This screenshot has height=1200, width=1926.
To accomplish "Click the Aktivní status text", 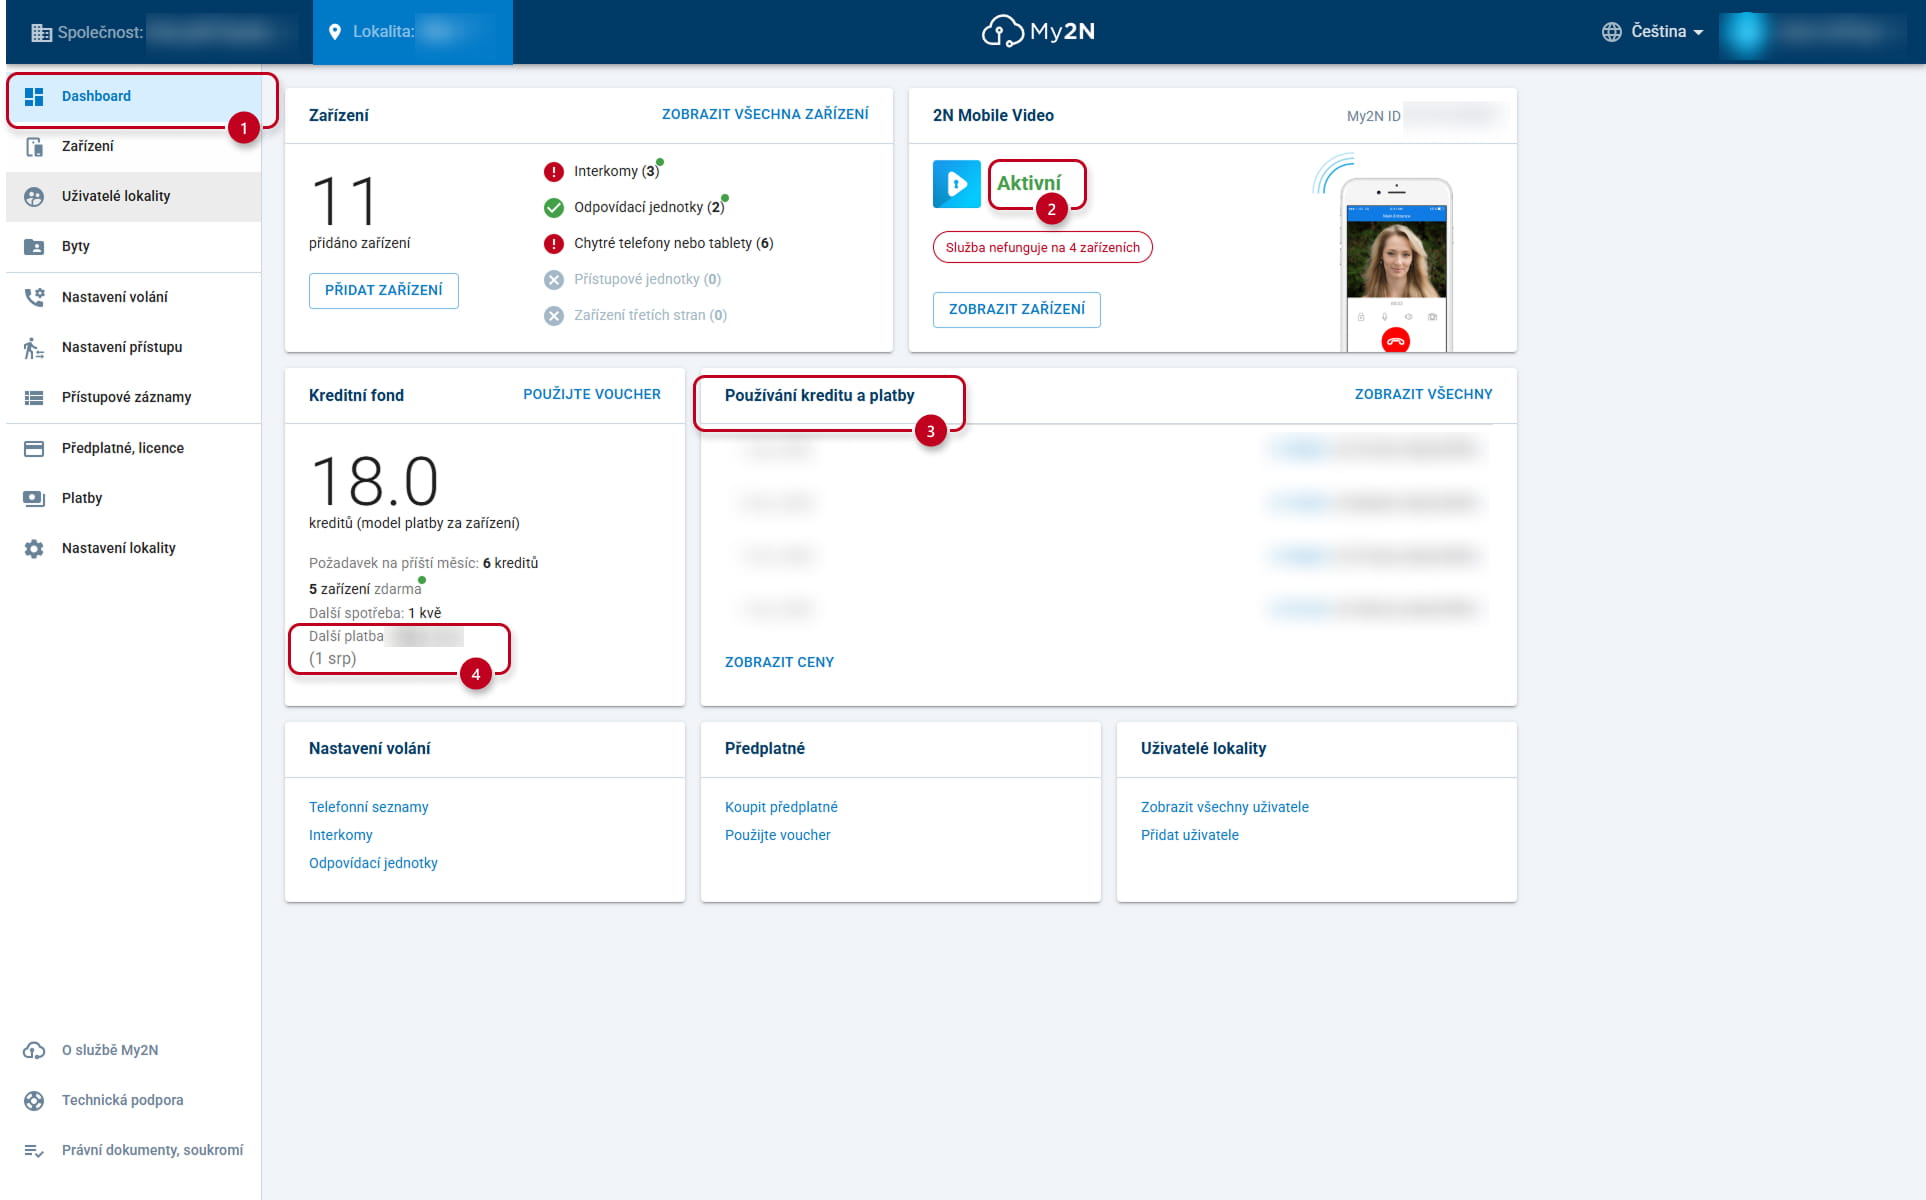I will click(1029, 183).
